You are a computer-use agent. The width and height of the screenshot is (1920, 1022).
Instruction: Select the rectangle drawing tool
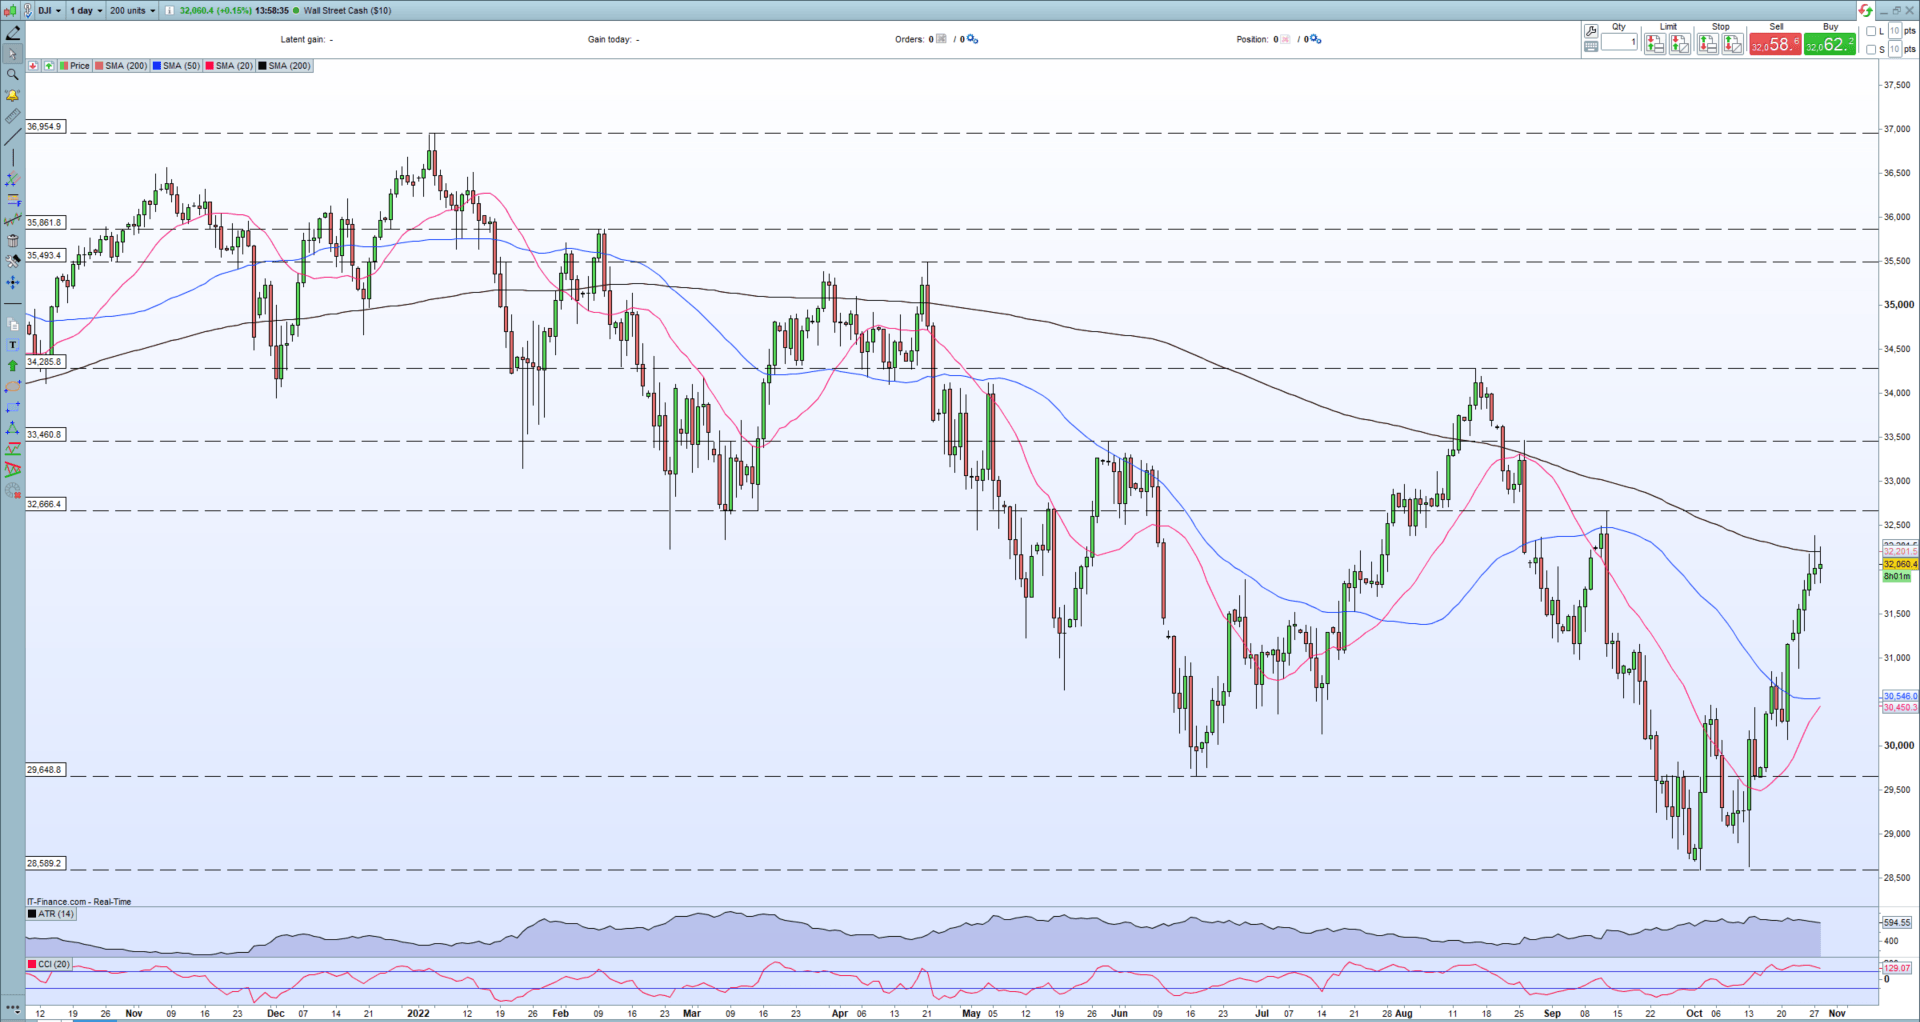(13, 407)
